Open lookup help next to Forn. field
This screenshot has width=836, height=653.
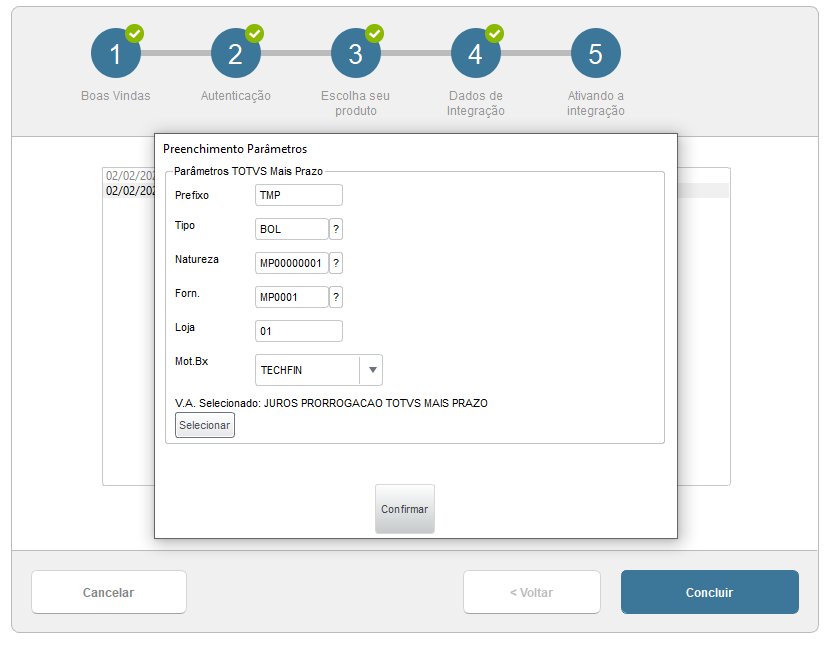[336, 297]
